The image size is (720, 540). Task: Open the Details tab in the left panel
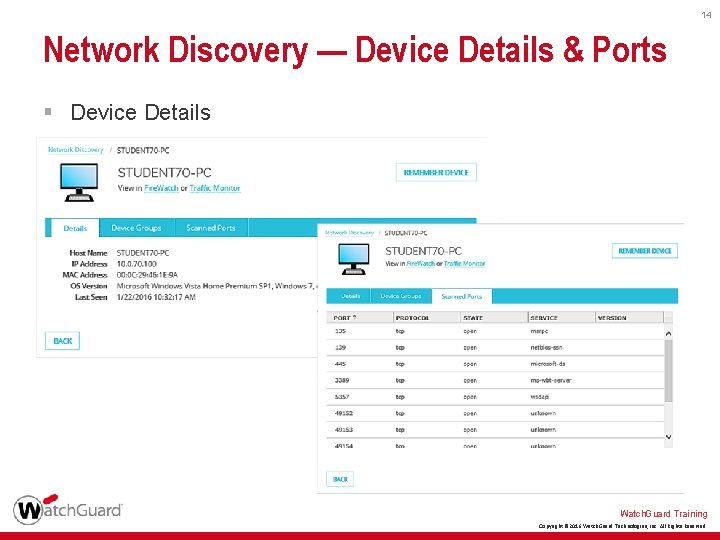coord(75,228)
